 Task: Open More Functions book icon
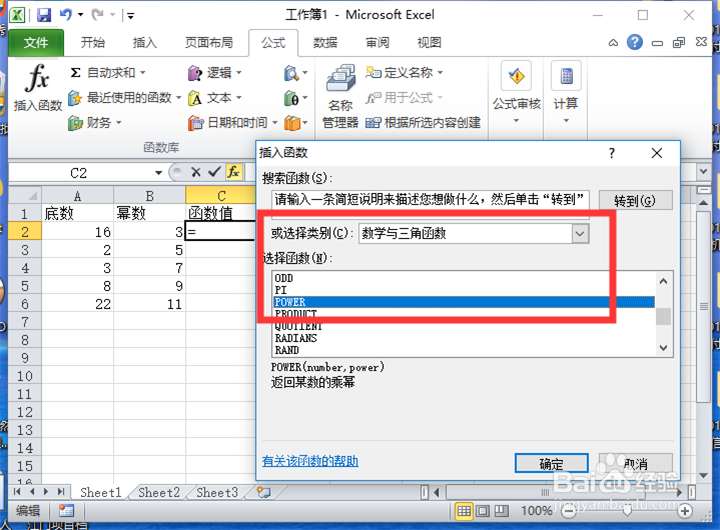pyautogui.click(x=295, y=123)
